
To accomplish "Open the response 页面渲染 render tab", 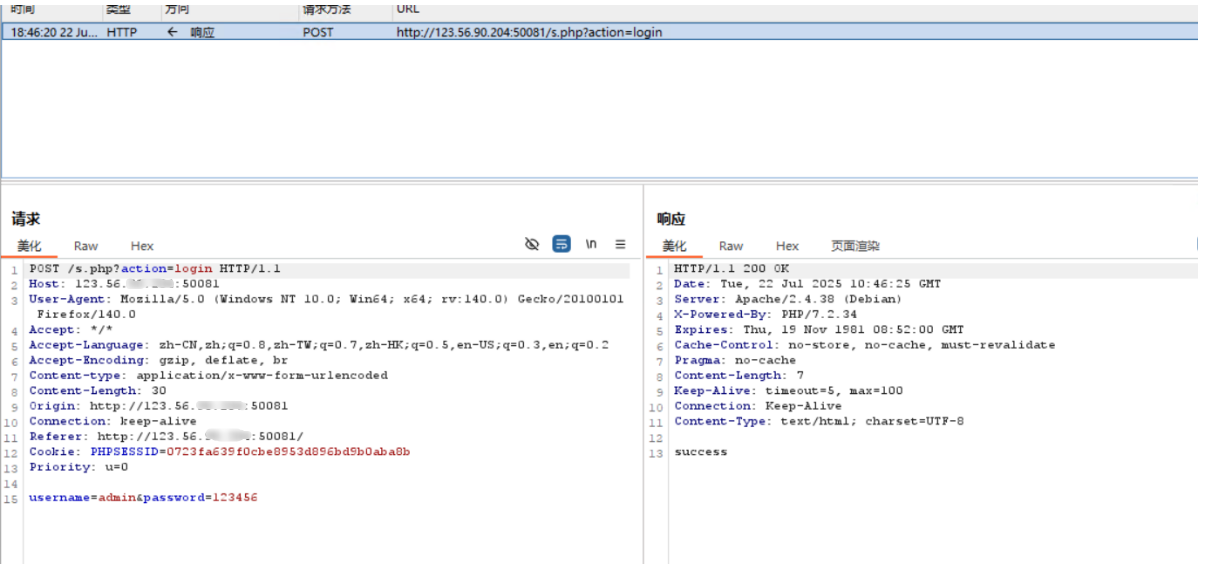I will tap(855, 246).
